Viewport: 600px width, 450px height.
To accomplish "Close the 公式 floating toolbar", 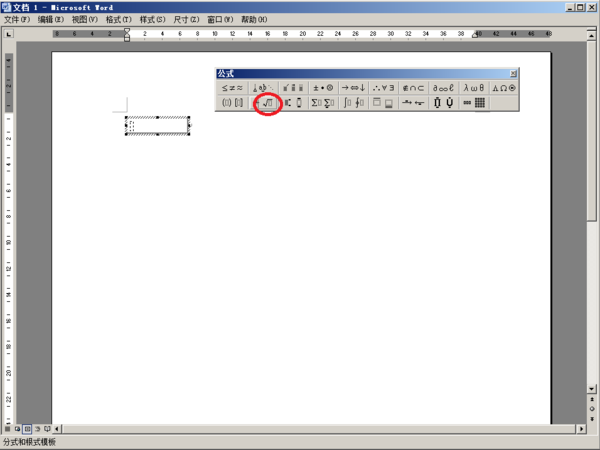I will 513,73.
